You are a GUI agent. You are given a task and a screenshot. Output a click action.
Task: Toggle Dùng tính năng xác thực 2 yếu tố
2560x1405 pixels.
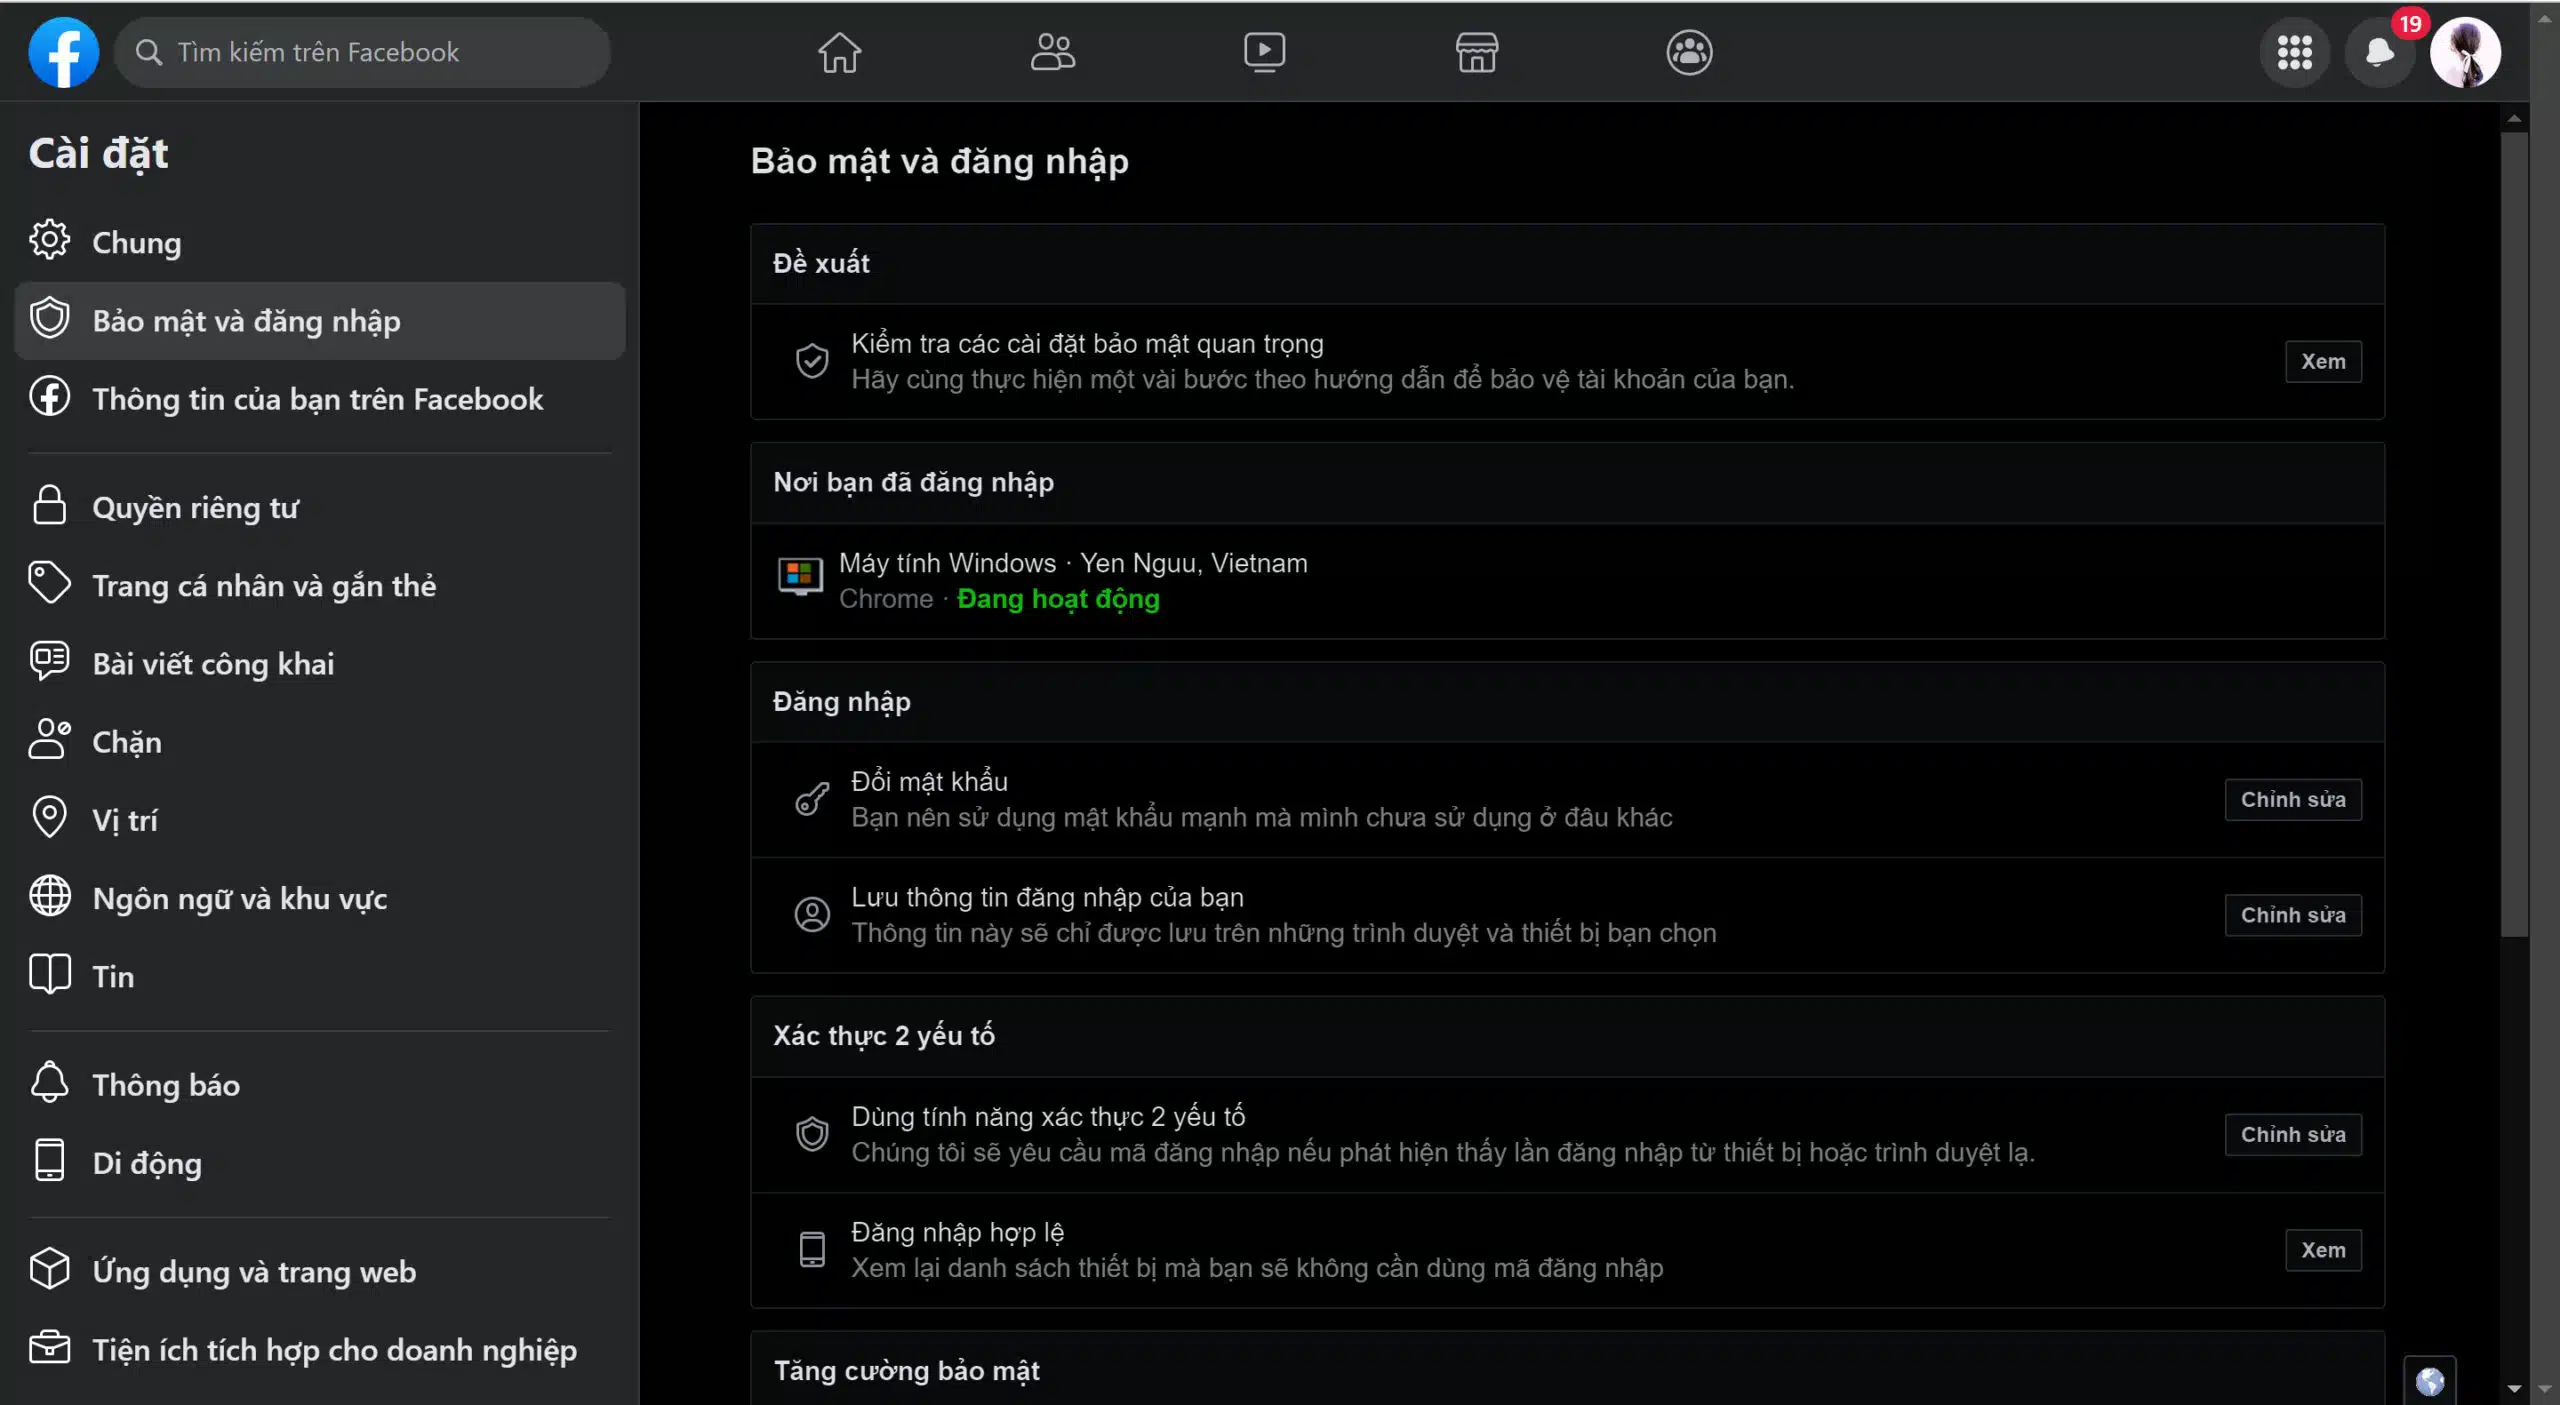coord(2292,1133)
